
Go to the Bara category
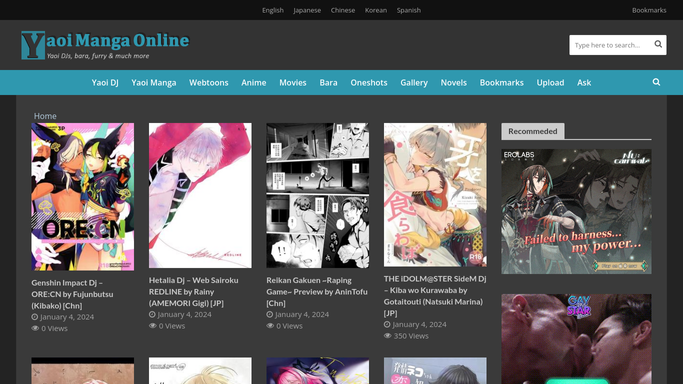coord(328,82)
